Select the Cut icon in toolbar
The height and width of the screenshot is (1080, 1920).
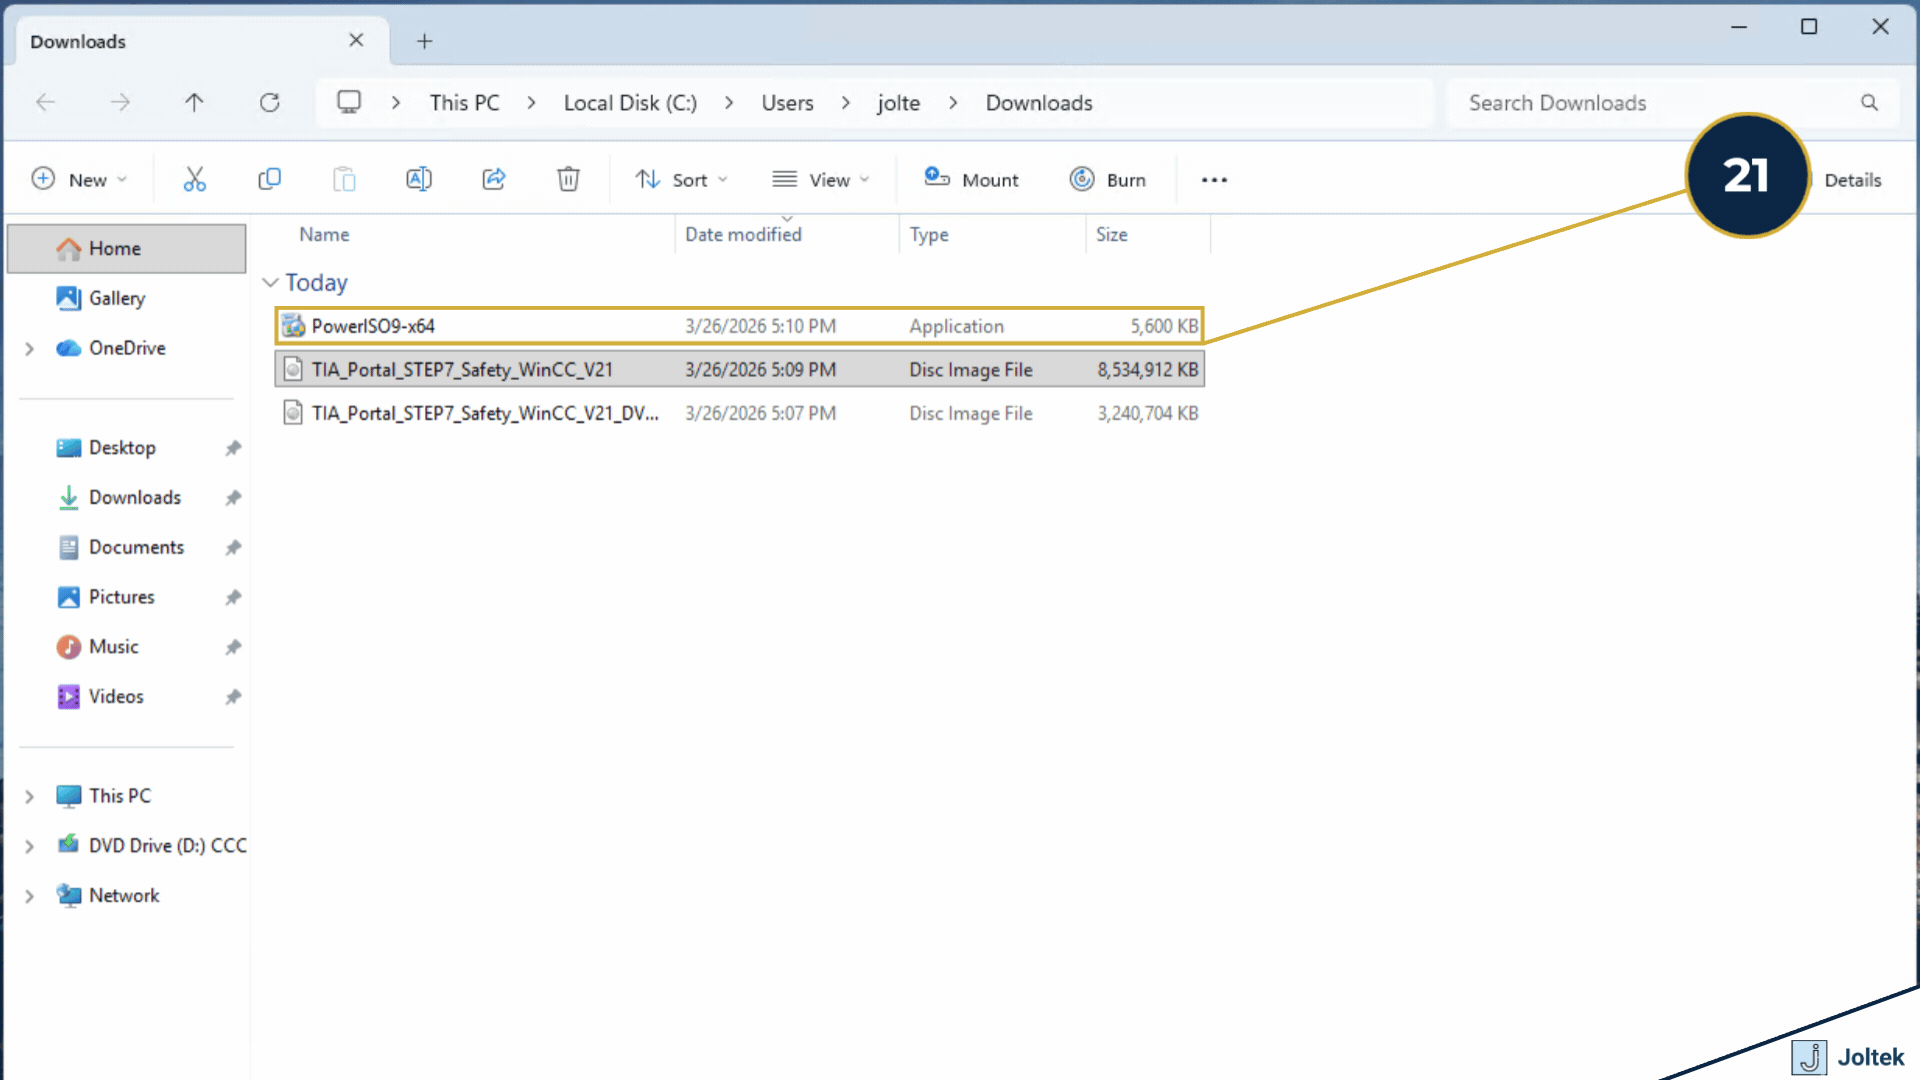(x=195, y=179)
